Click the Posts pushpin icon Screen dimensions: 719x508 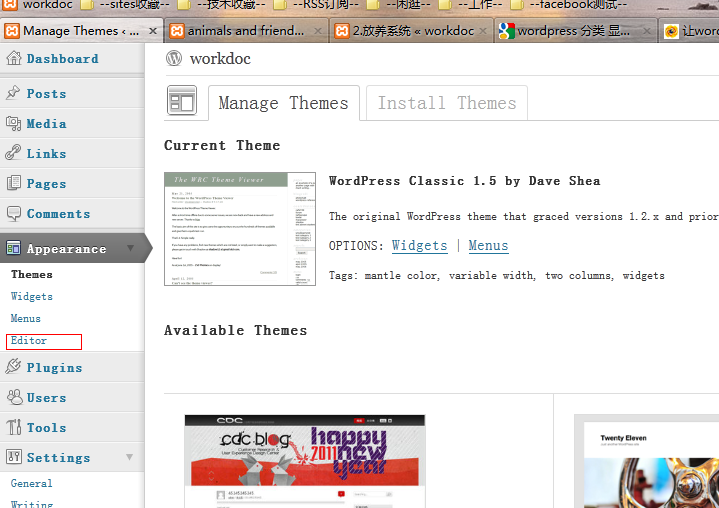tap(13, 93)
